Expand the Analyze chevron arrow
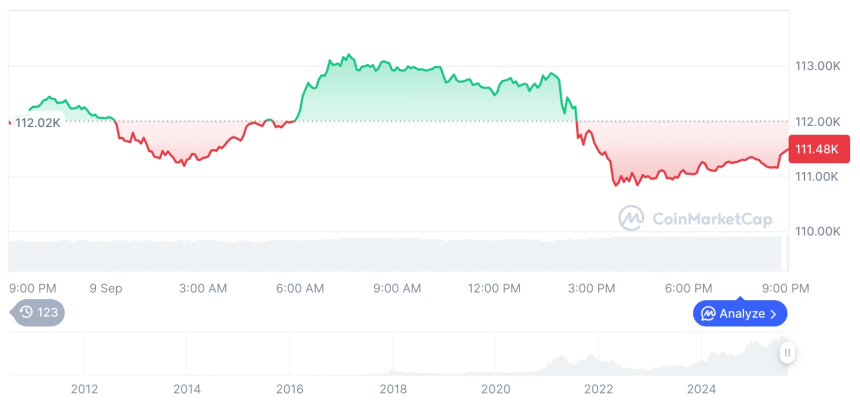The width and height of the screenshot is (860, 401). 774,314
